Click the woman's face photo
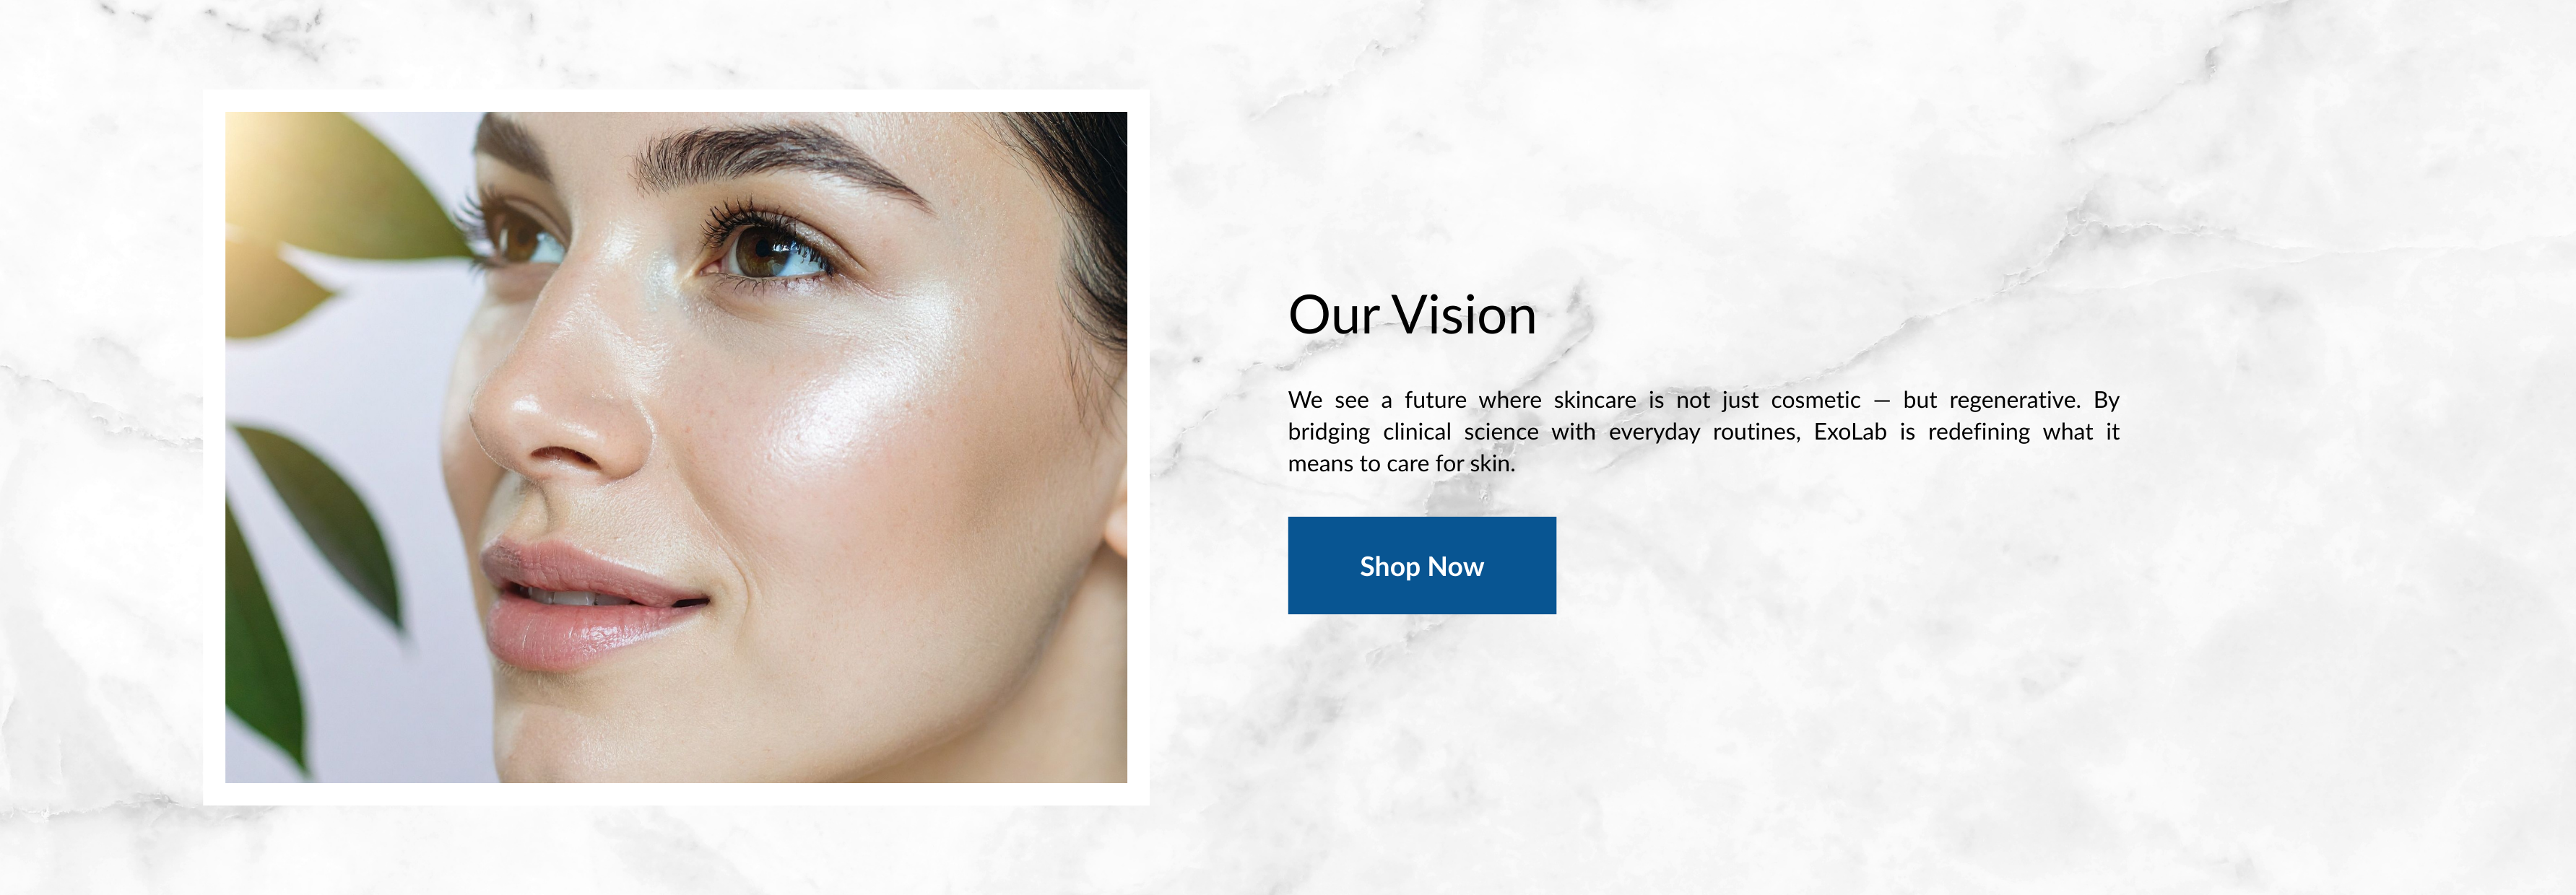Viewport: 2576px width, 895px height. (676, 447)
